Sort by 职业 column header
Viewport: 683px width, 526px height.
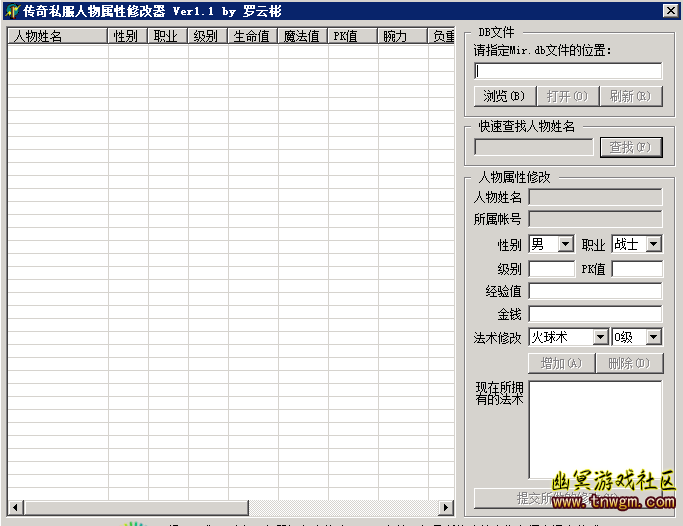click(x=168, y=36)
